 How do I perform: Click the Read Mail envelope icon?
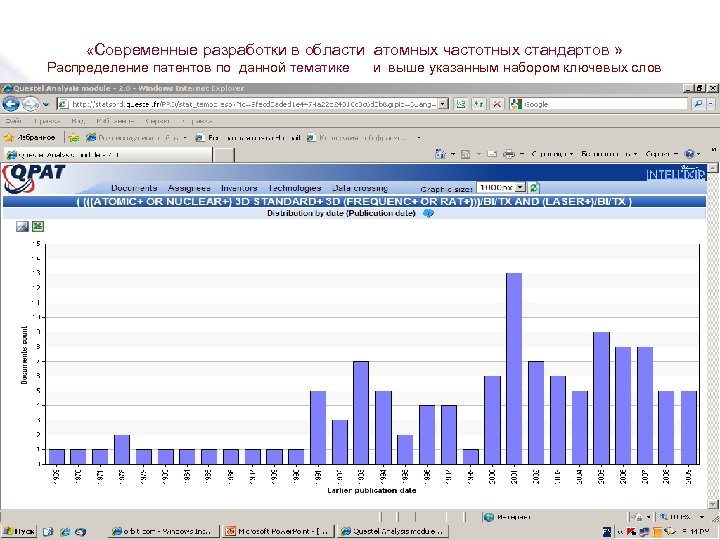(x=492, y=154)
